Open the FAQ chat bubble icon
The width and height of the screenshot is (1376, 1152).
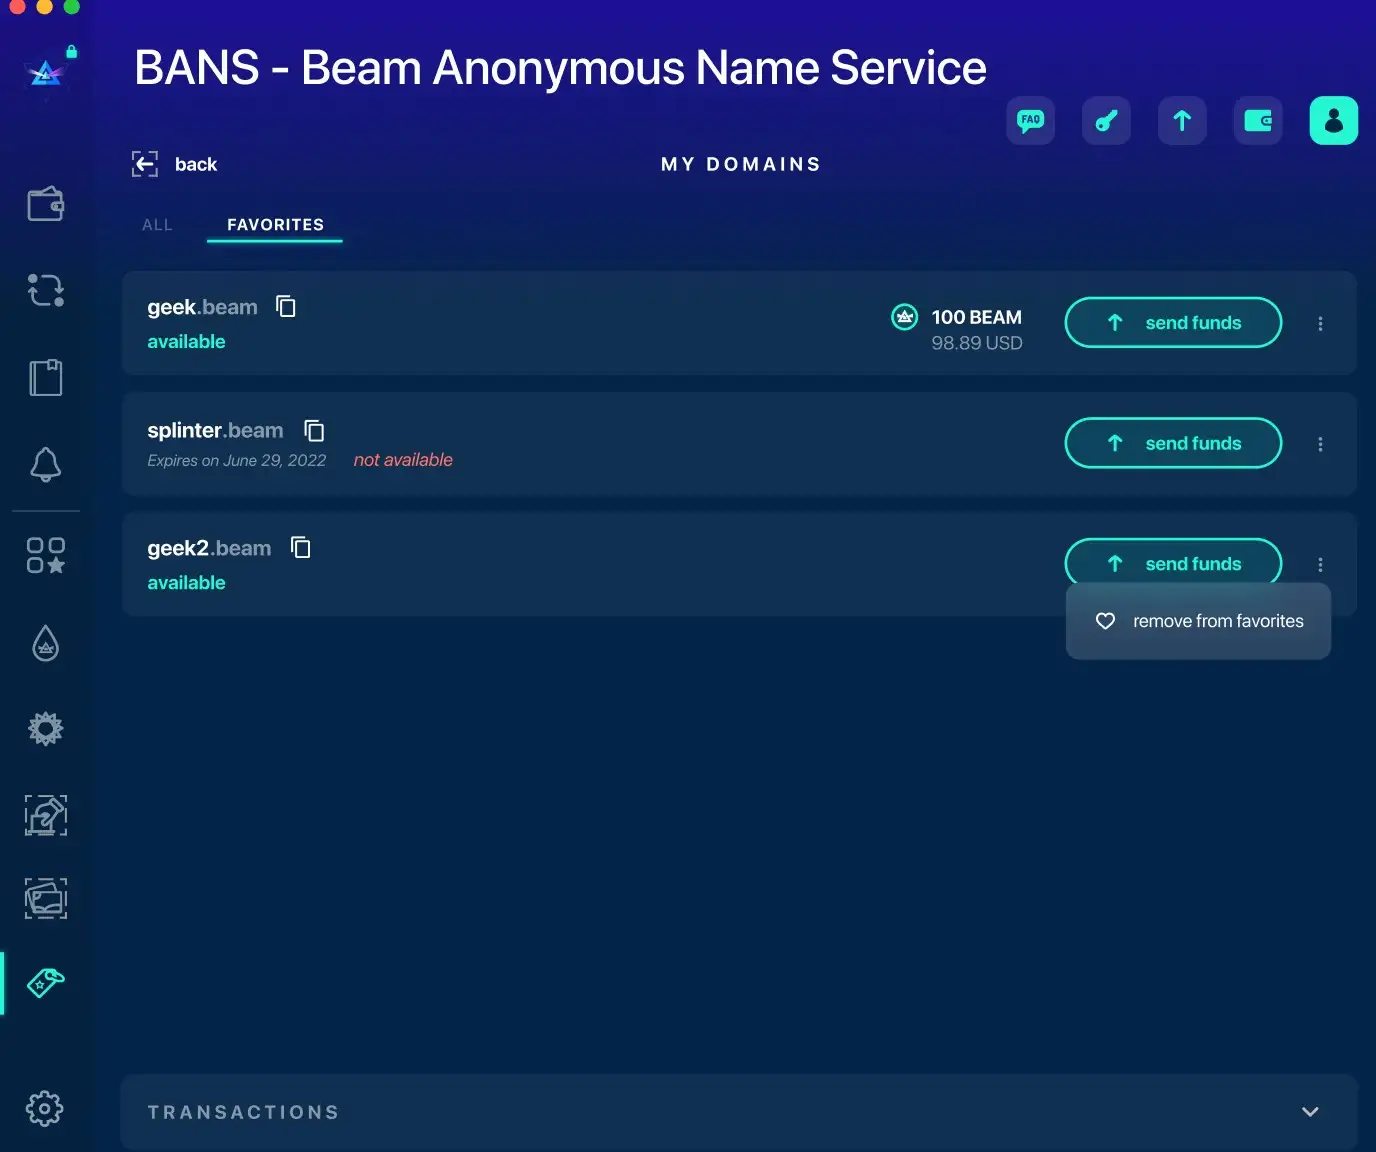1030,121
